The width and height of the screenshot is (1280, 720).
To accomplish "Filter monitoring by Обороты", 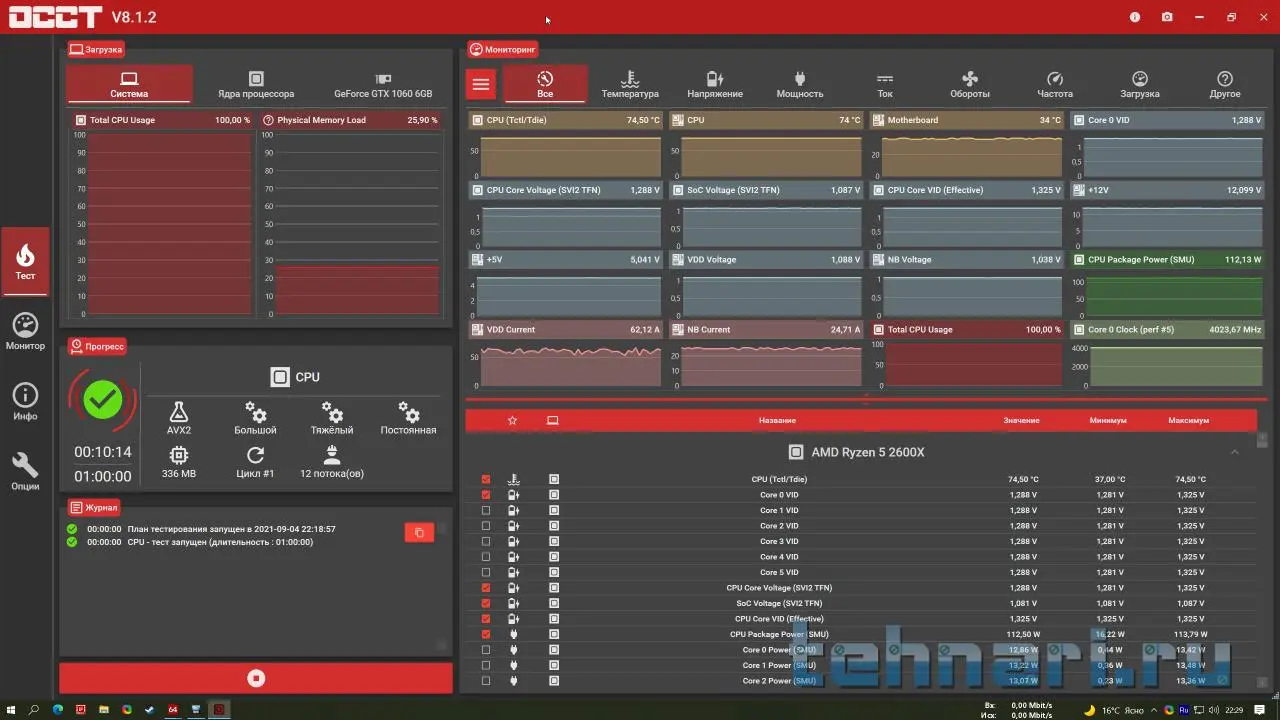I will tap(970, 84).
